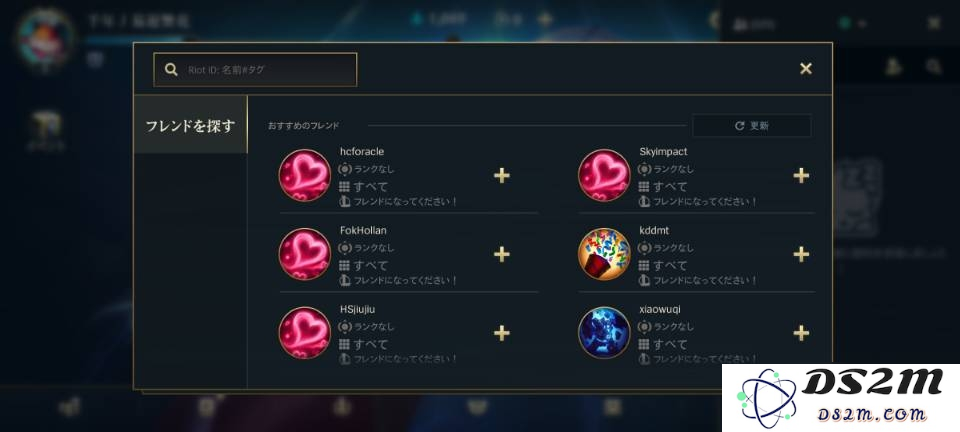Add kddmt as a friend with plus icon
The width and height of the screenshot is (960, 432).
tap(801, 255)
